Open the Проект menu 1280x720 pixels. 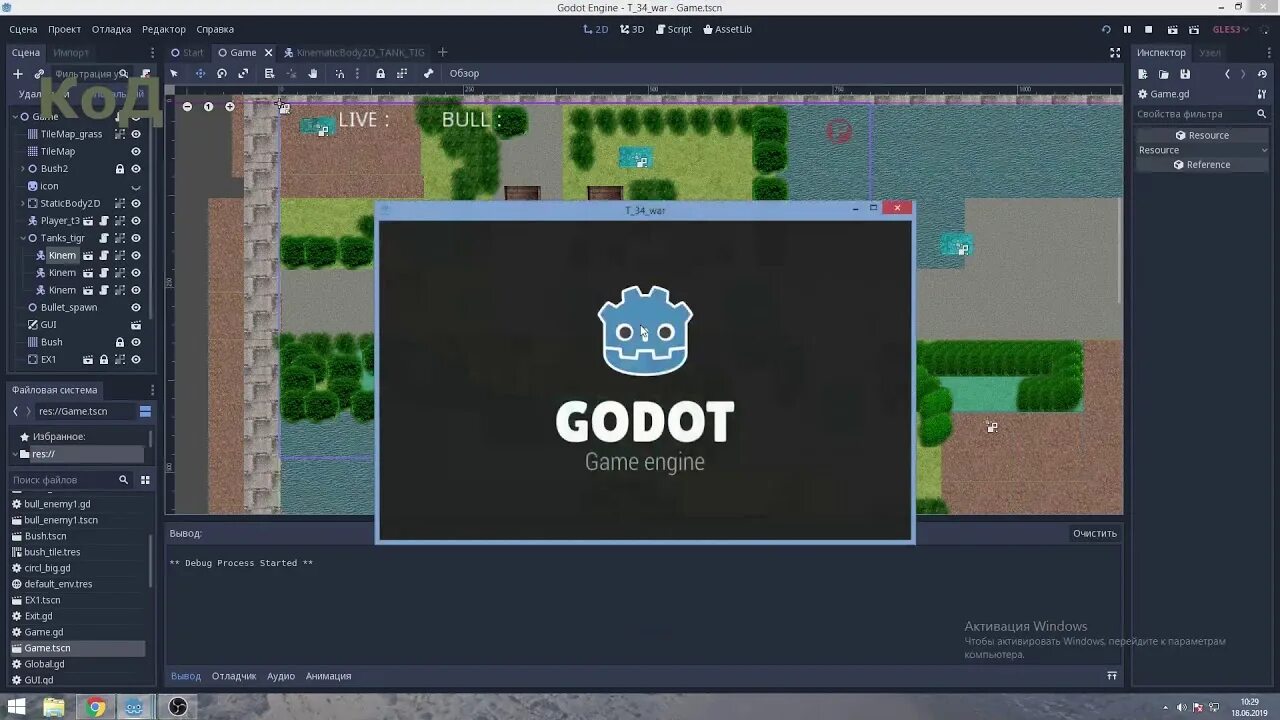point(64,29)
